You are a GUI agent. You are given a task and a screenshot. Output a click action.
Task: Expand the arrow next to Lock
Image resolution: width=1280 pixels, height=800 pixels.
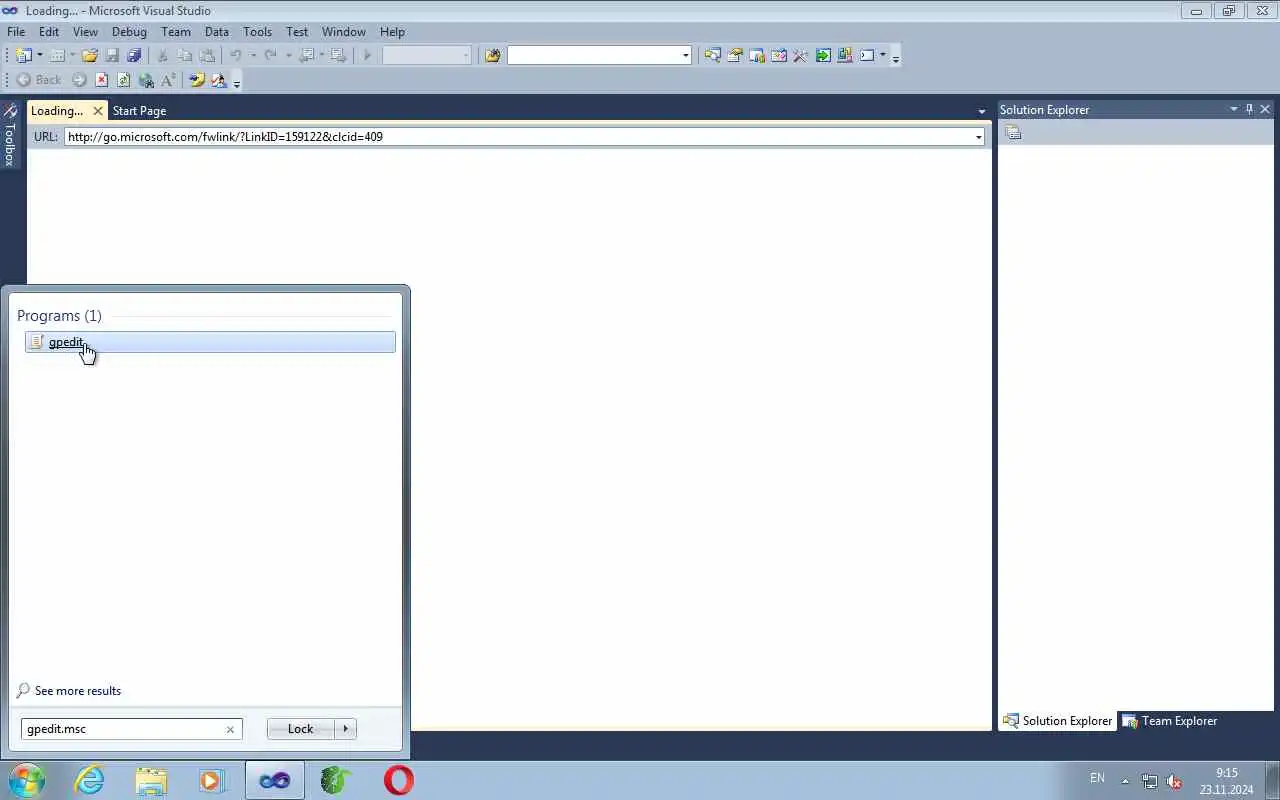(x=346, y=729)
